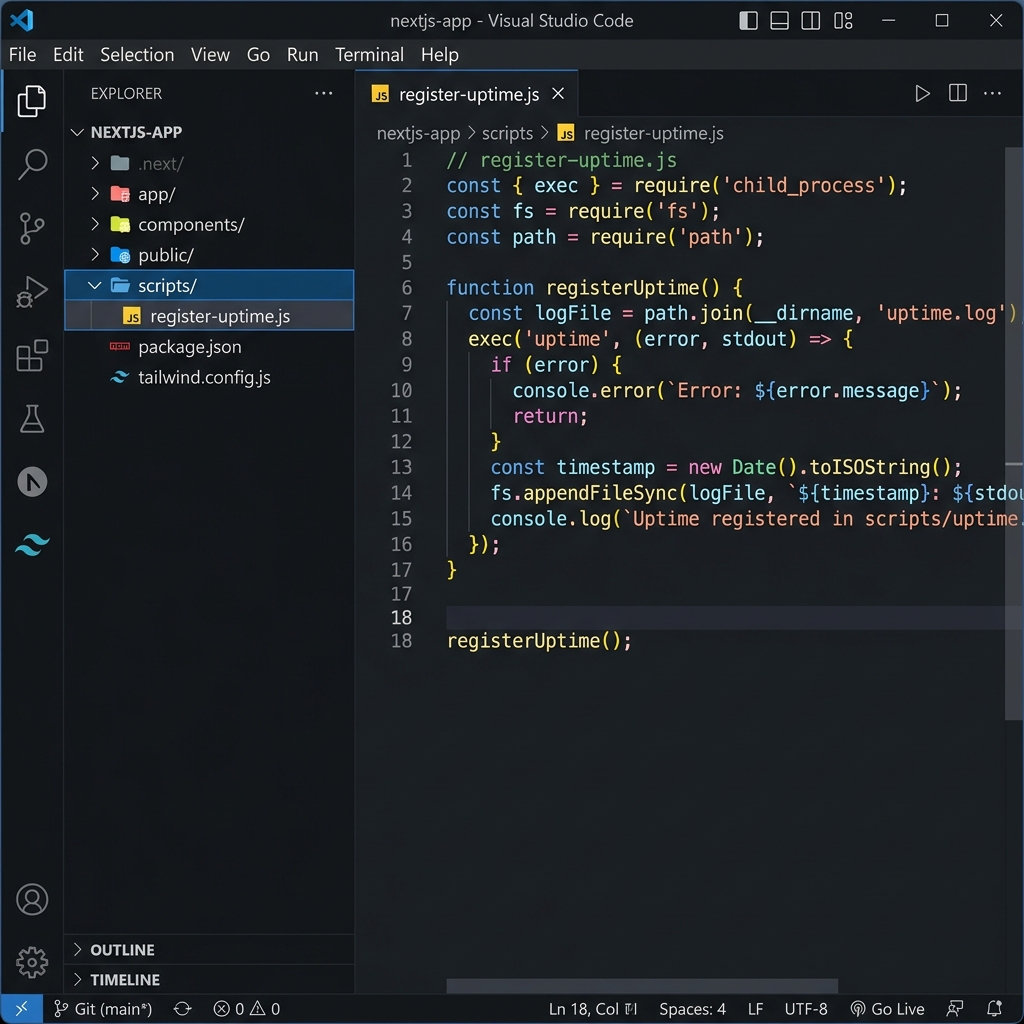Screen dimensions: 1024x1024
Task: Open the Next.js extension view
Action: [x=31, y=483]
